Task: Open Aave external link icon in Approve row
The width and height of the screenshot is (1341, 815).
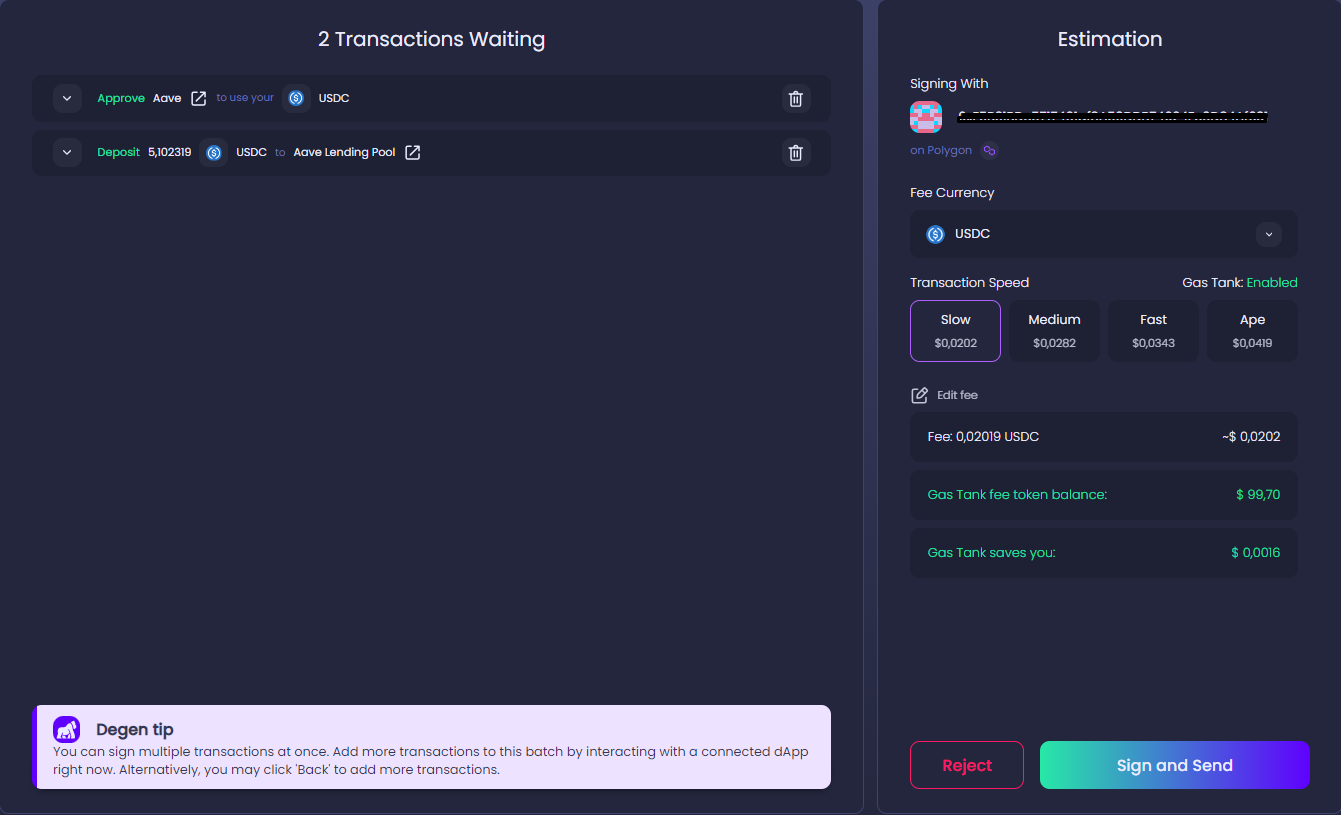Action: (x=199, y=98)
